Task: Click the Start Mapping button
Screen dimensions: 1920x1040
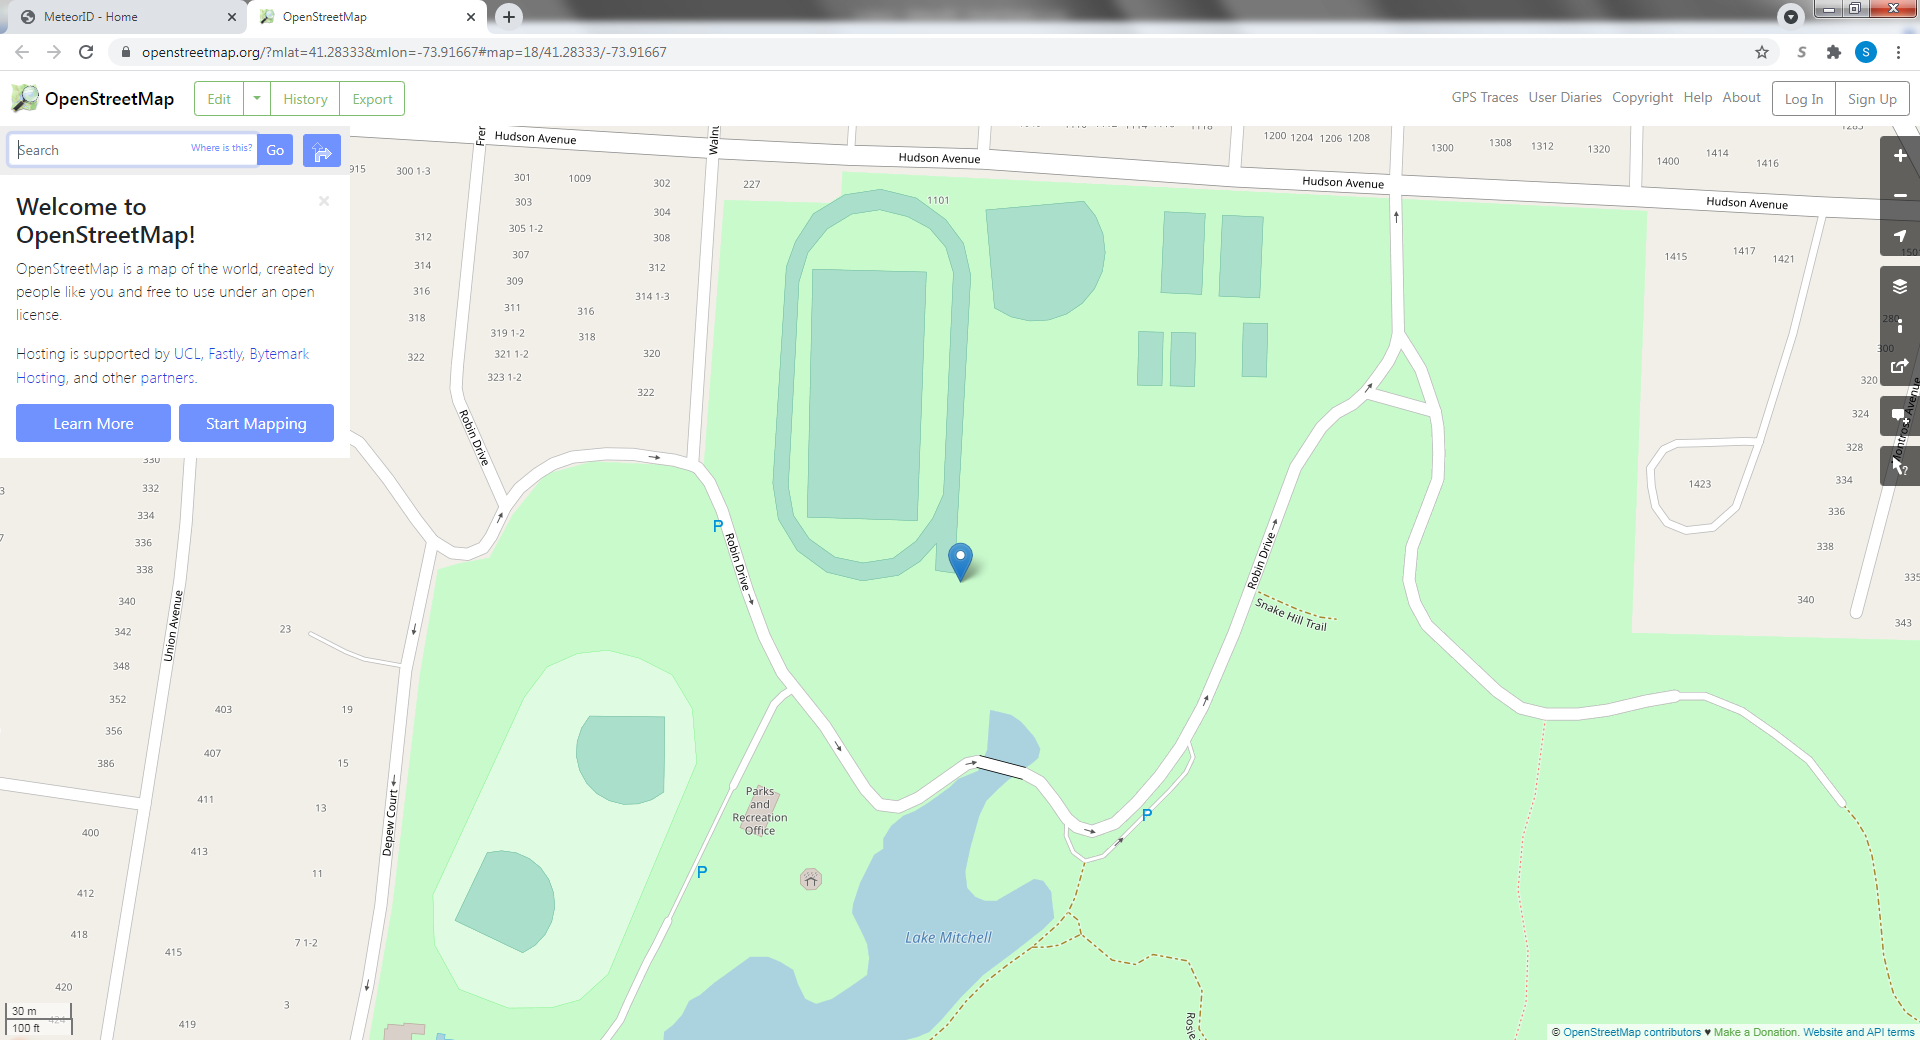Action: (256, 423)
